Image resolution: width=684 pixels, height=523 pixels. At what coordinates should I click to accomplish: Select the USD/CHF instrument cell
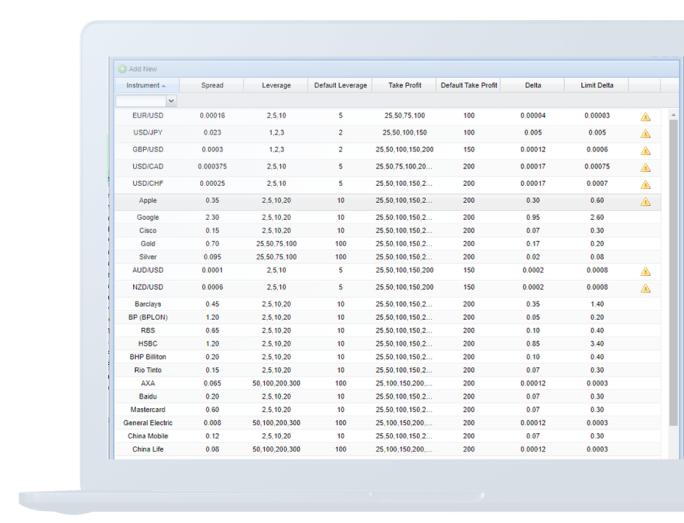pos(147,184)
